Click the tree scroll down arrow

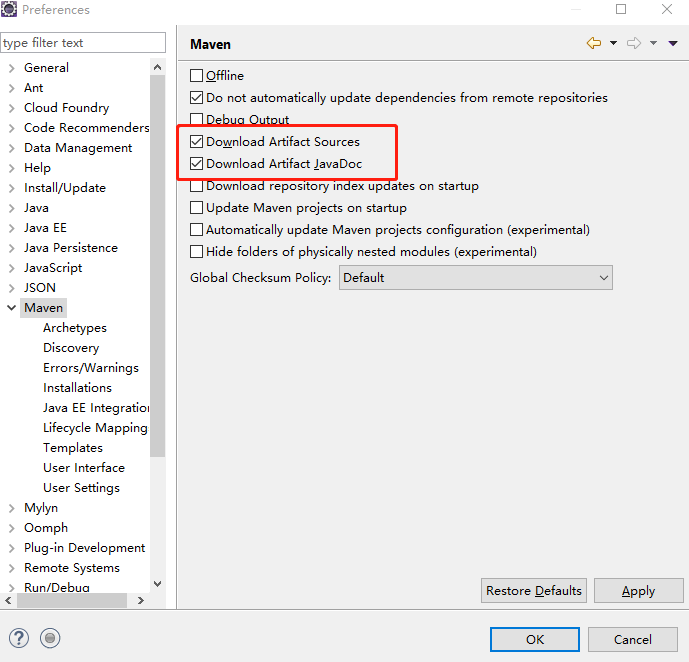point(158,584)
